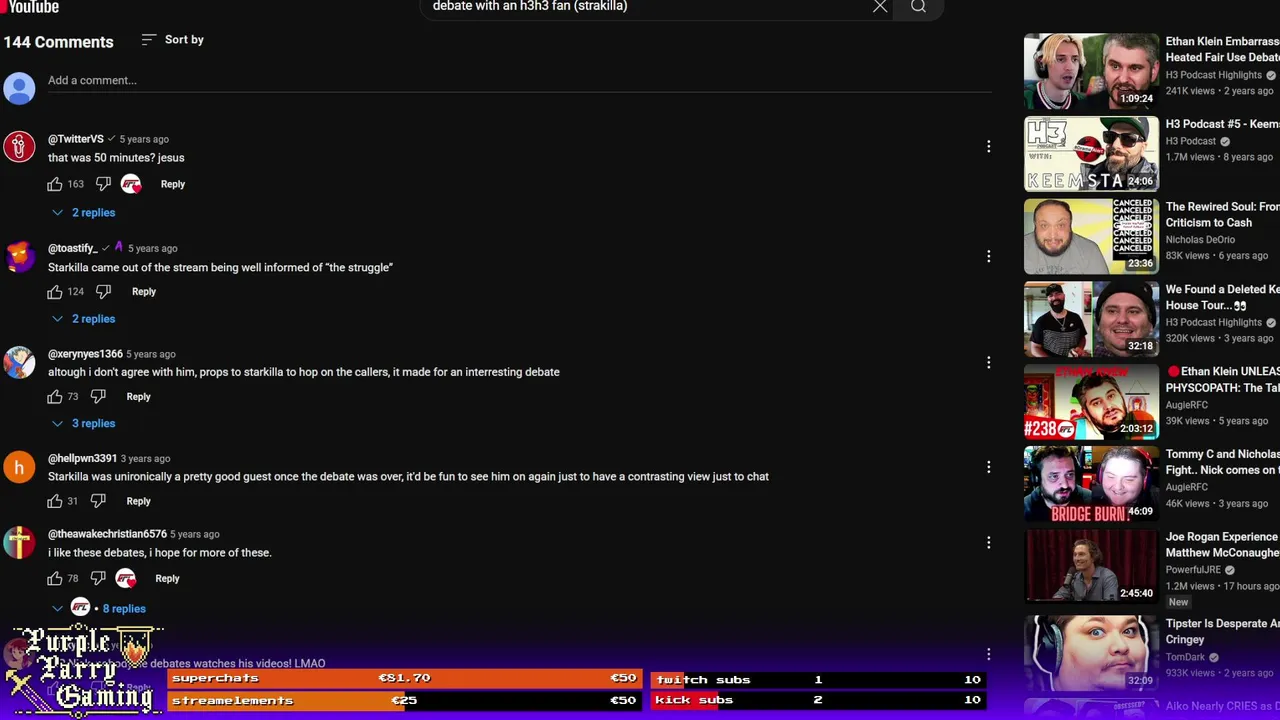Open @xerynyes1366 channel name link
This screenshot has height=720, width=1280.
tap(85, 354)
